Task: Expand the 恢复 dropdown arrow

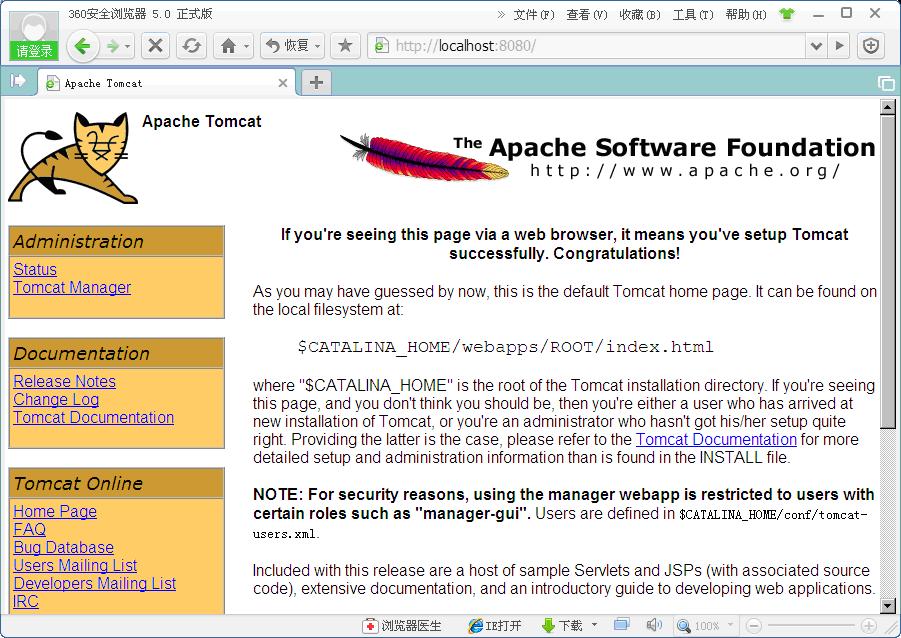Action: pyautogui.click(x=318, y=46)
